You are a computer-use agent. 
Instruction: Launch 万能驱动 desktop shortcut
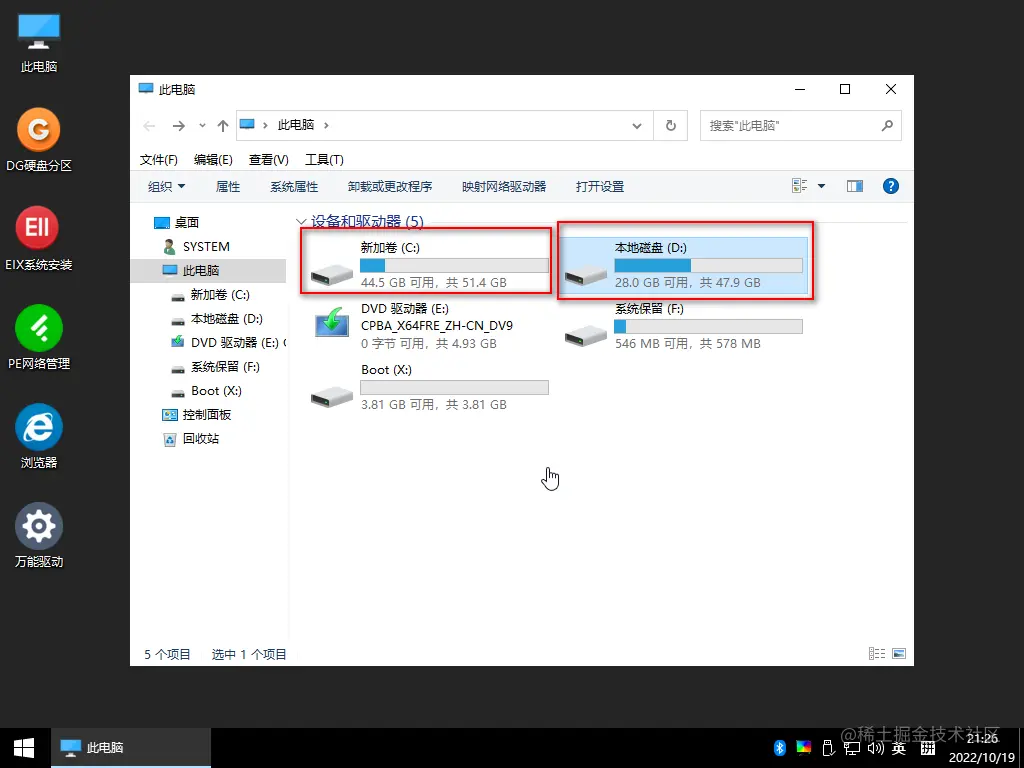click(39, 535)
